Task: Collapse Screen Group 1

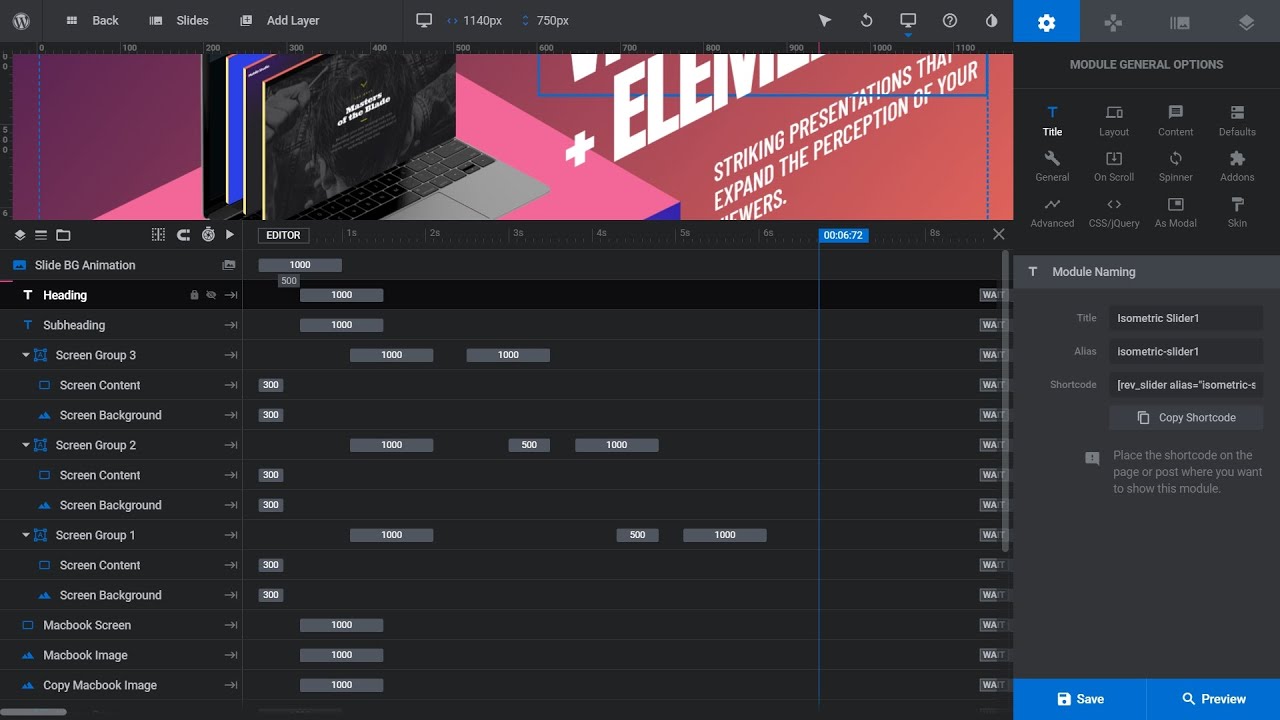Action: click(x=26, y=535)
